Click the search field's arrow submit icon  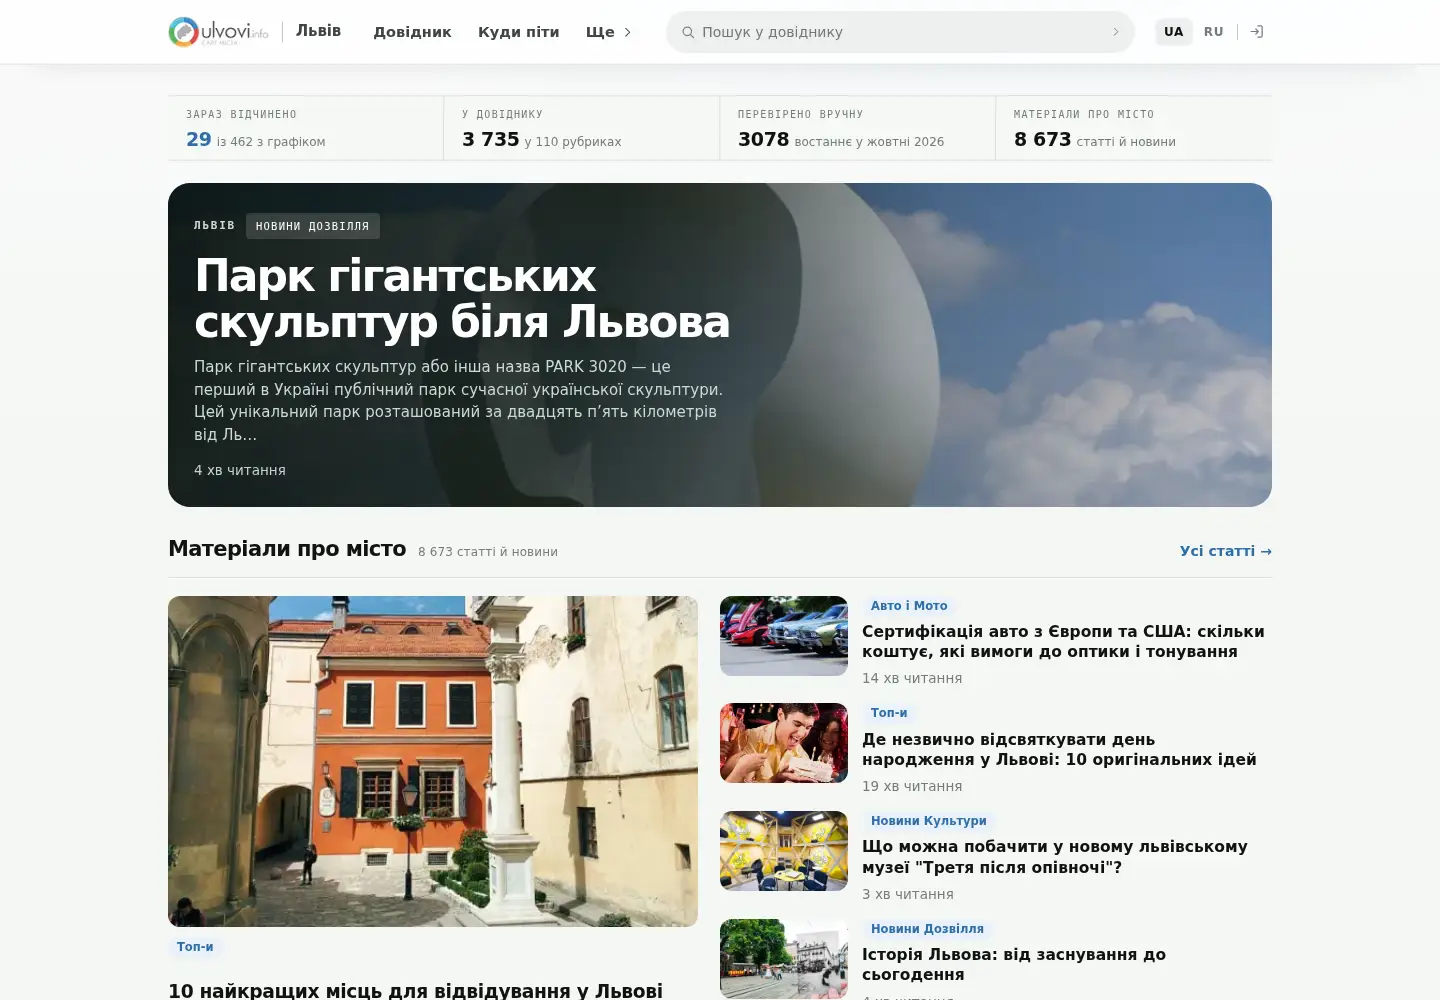(1116, 32)
